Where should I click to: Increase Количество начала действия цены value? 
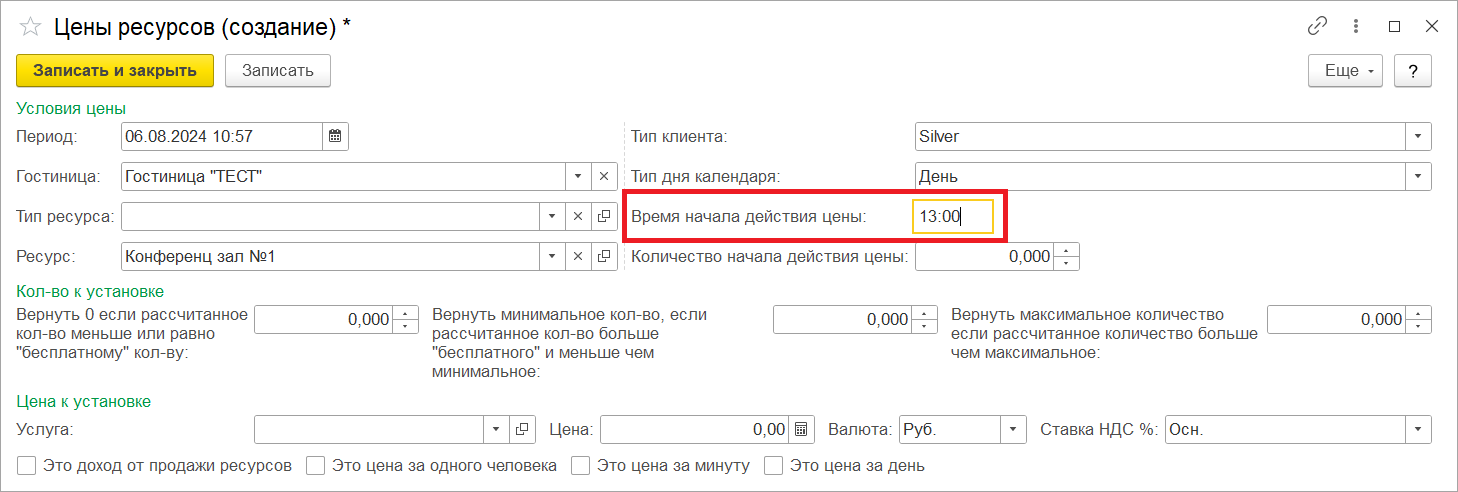click(1067, 251)
